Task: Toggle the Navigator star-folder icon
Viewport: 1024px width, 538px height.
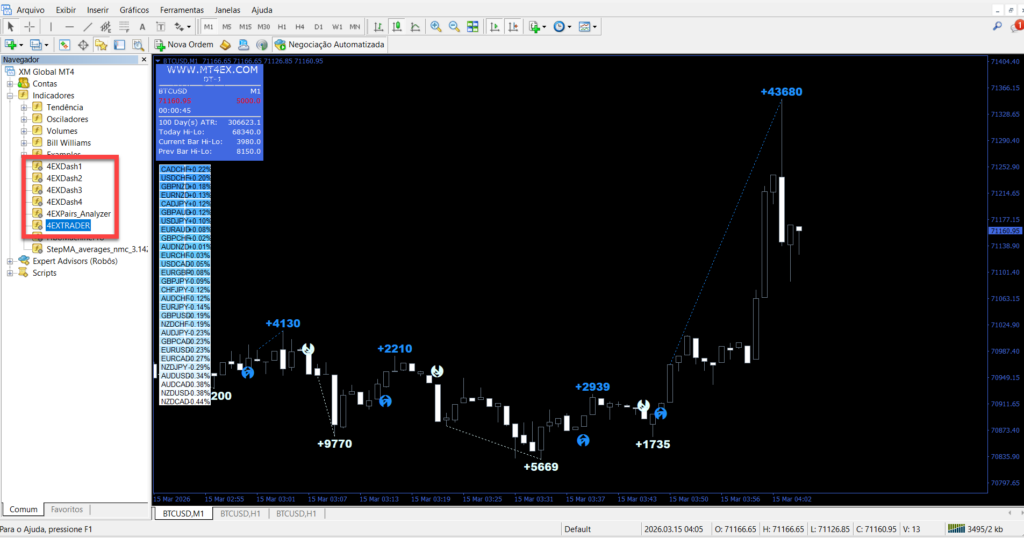Action: click(101, 44)
